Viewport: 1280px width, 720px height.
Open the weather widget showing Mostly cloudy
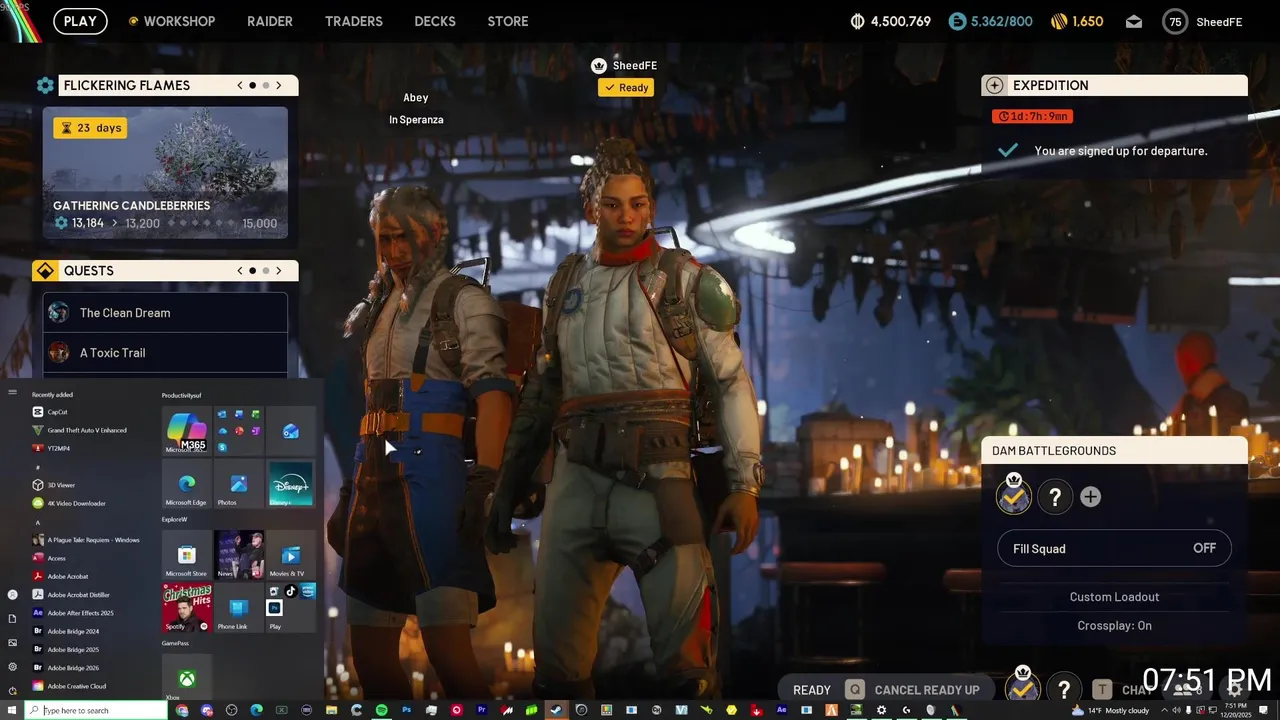1110,710
